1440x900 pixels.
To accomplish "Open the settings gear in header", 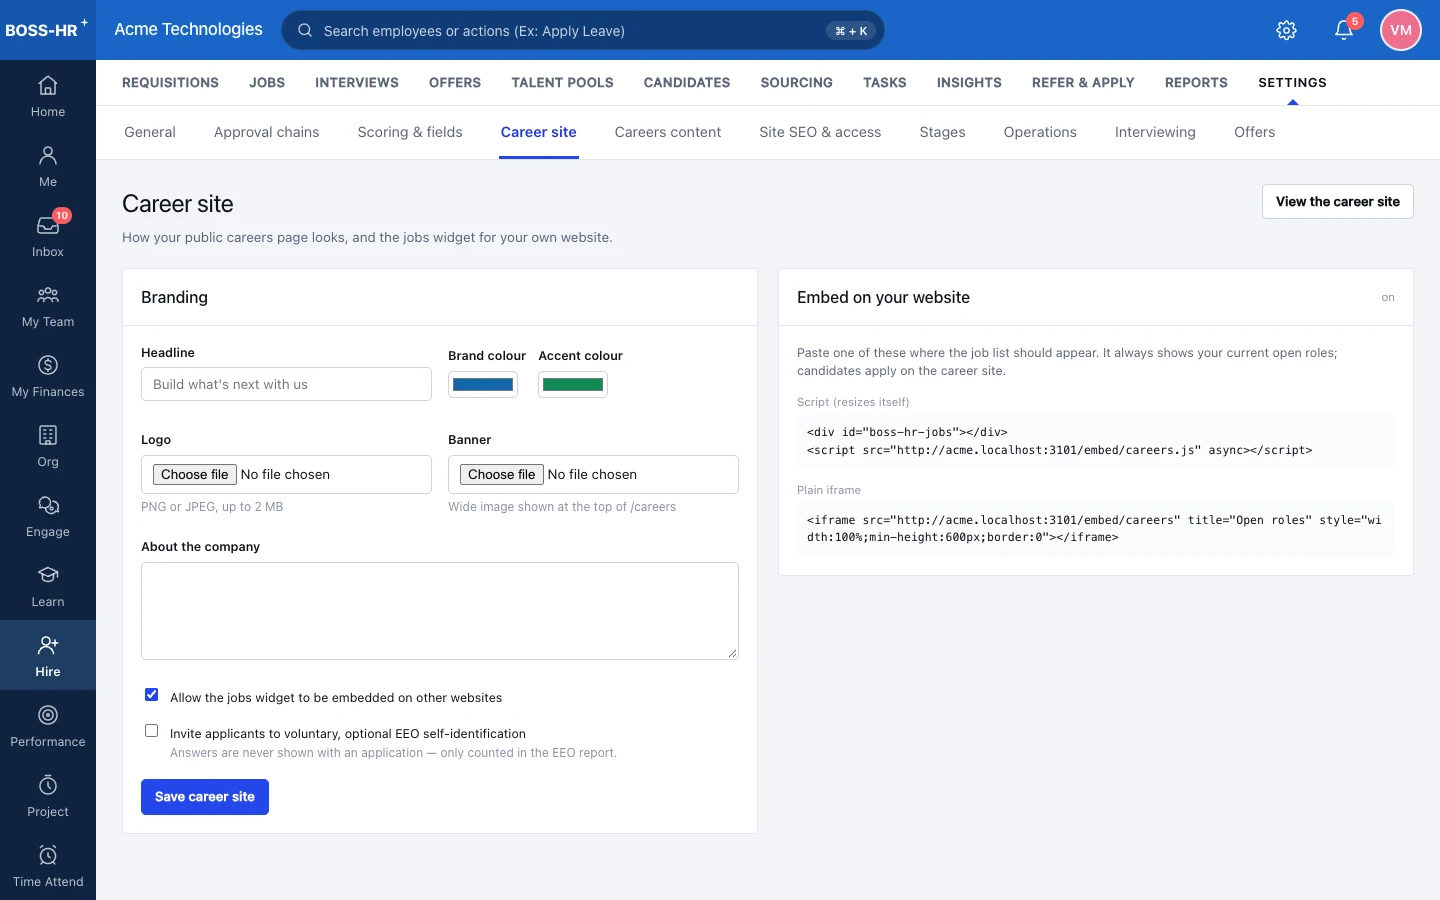I will 1287,30.
